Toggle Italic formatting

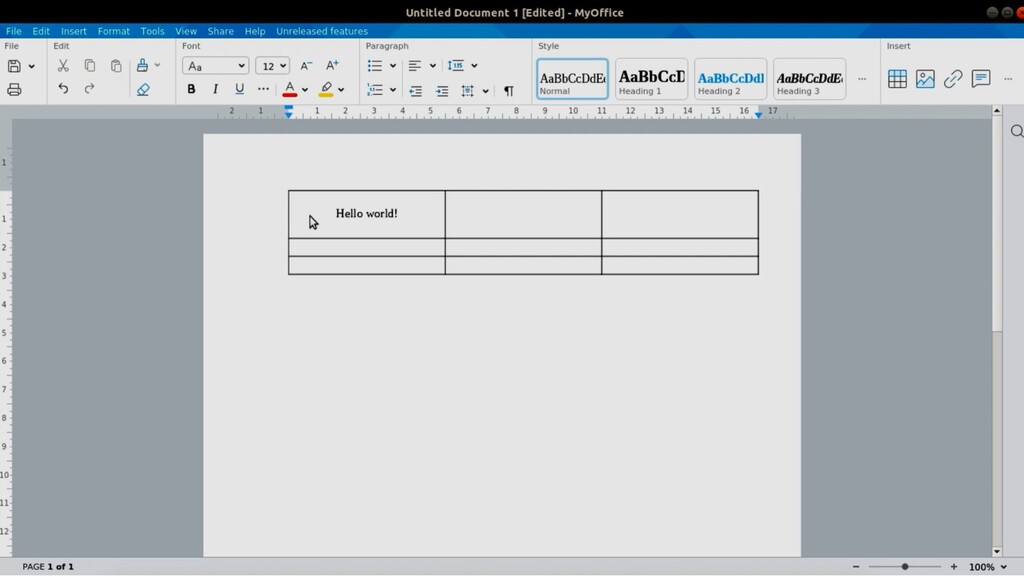(215, 89)
